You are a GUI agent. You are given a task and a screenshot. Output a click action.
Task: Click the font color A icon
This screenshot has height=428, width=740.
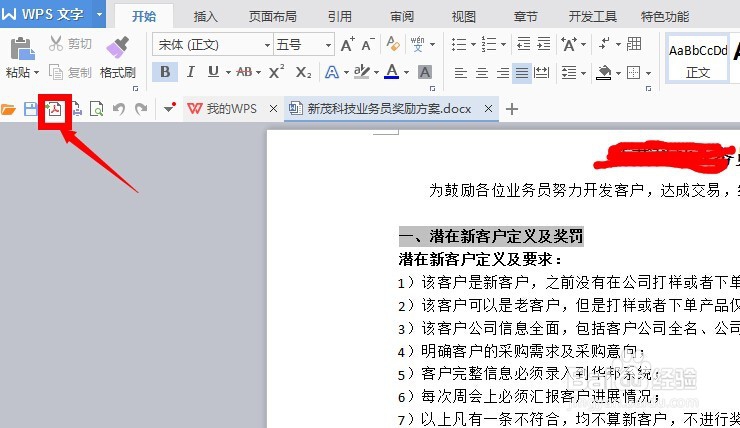(x=391, y=72)
